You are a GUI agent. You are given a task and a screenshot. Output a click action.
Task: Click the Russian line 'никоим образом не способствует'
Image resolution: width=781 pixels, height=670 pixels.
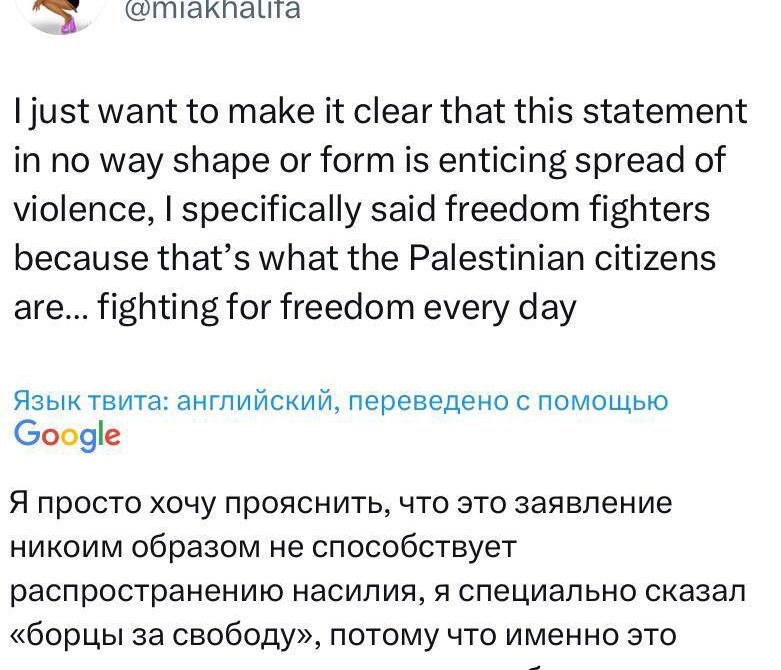262,547
